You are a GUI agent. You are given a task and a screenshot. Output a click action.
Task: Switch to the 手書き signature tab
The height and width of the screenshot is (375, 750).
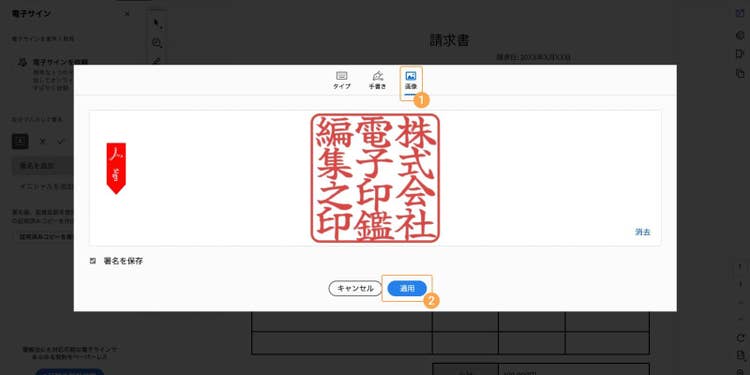377,80
